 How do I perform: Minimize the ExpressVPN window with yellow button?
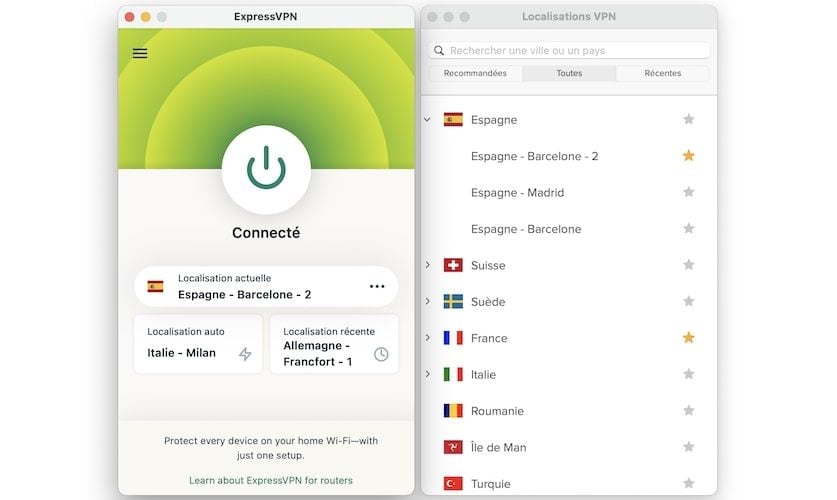(146, 17)
